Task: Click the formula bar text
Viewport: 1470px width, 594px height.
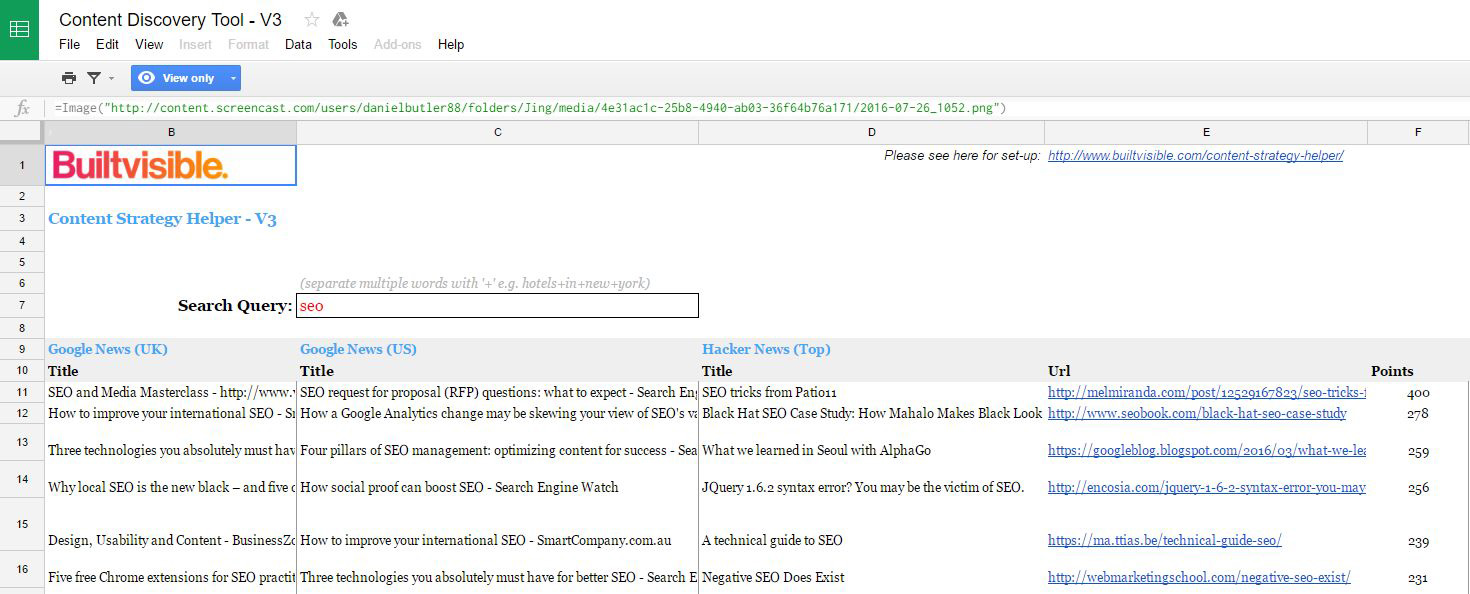Action: pyautogui.click(x=530, y=108)
